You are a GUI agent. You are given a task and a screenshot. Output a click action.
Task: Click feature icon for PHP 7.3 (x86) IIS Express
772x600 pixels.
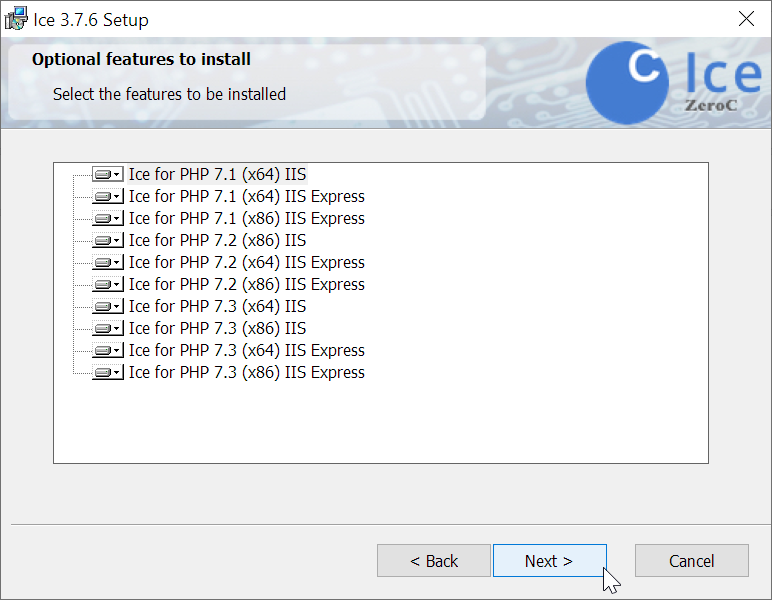click(x=107, y=372)
